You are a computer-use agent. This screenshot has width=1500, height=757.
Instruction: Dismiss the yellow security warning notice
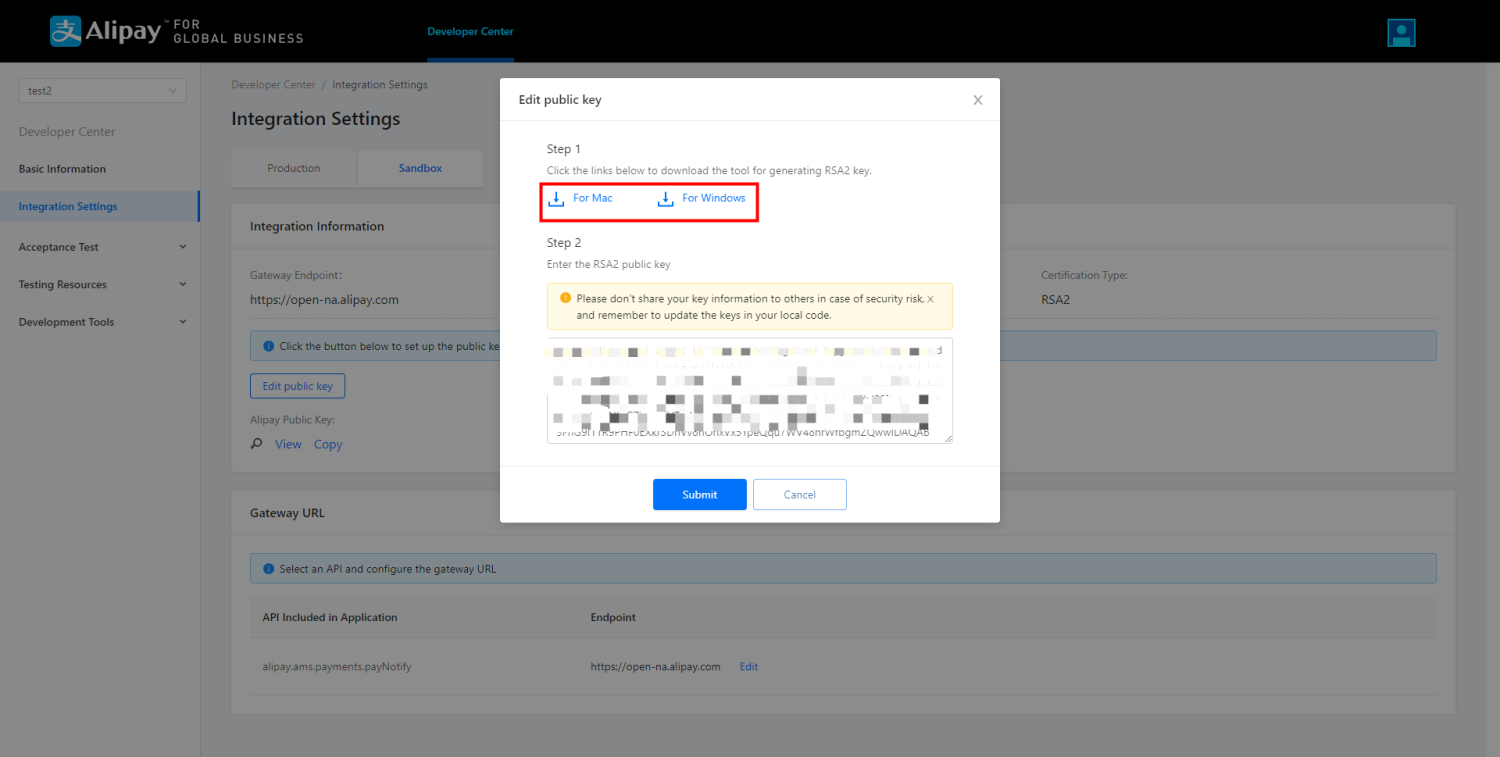(930, 299)
